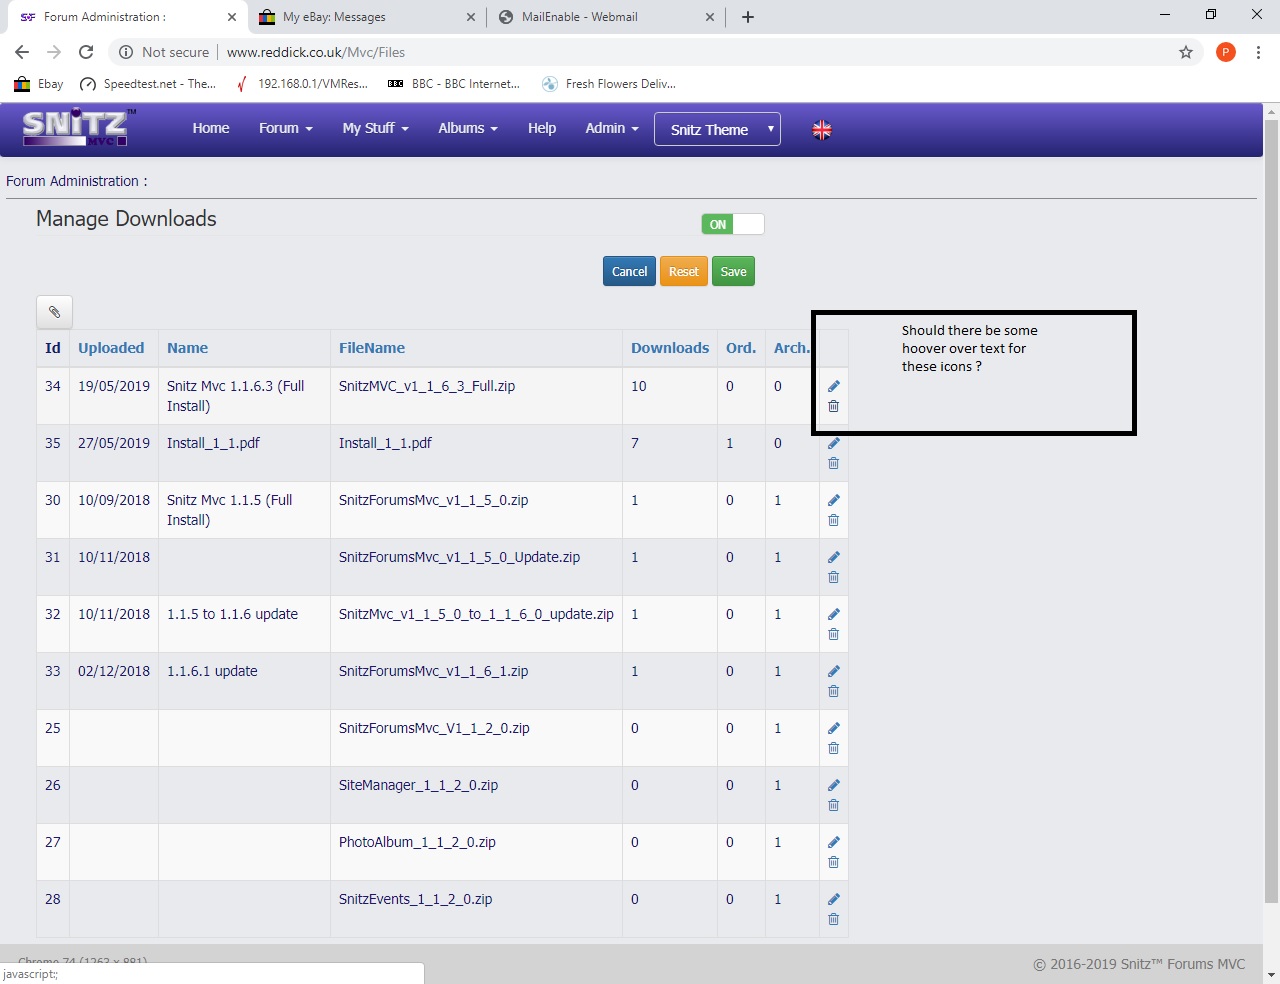Click the orange Reset button

[x=684, y=272]
